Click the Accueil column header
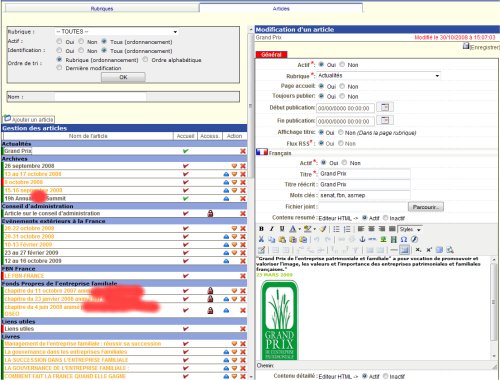500x380 pixels. (185, 136)
